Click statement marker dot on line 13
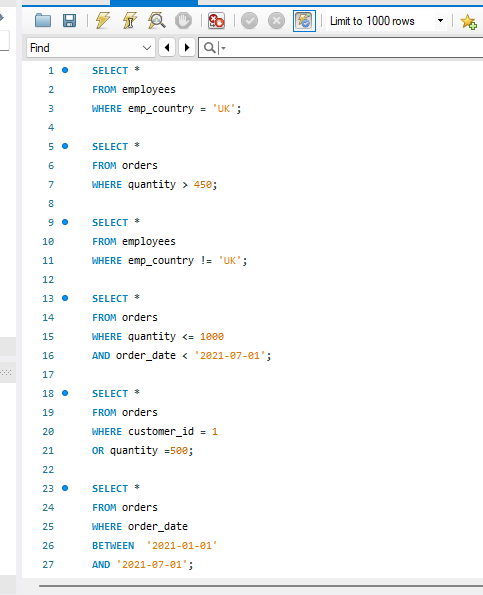This screenshot has height=595, width=483. pyautogui.click(x=65, y=298)
